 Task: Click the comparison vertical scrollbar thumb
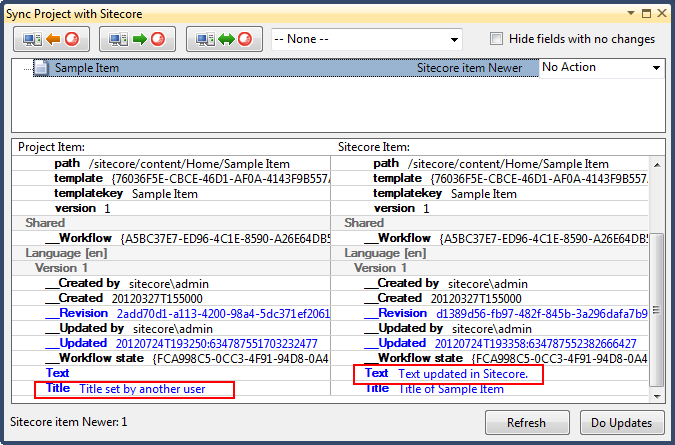pyautogui.click(x=657, y=310)
